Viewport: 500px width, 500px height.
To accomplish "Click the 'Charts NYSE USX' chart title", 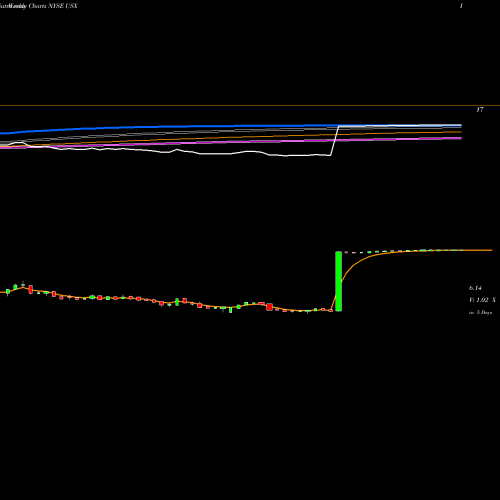I will 53,6.
